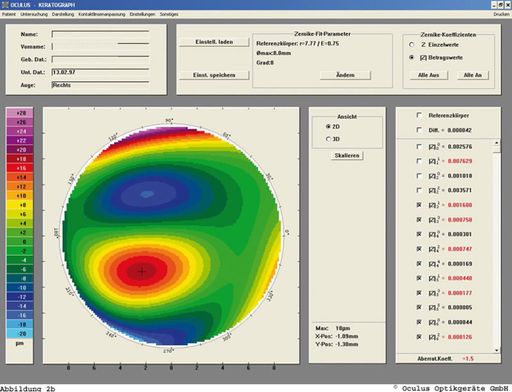Click the blue minimum region of the map
The image size is (512, 392).
point(147,194)
